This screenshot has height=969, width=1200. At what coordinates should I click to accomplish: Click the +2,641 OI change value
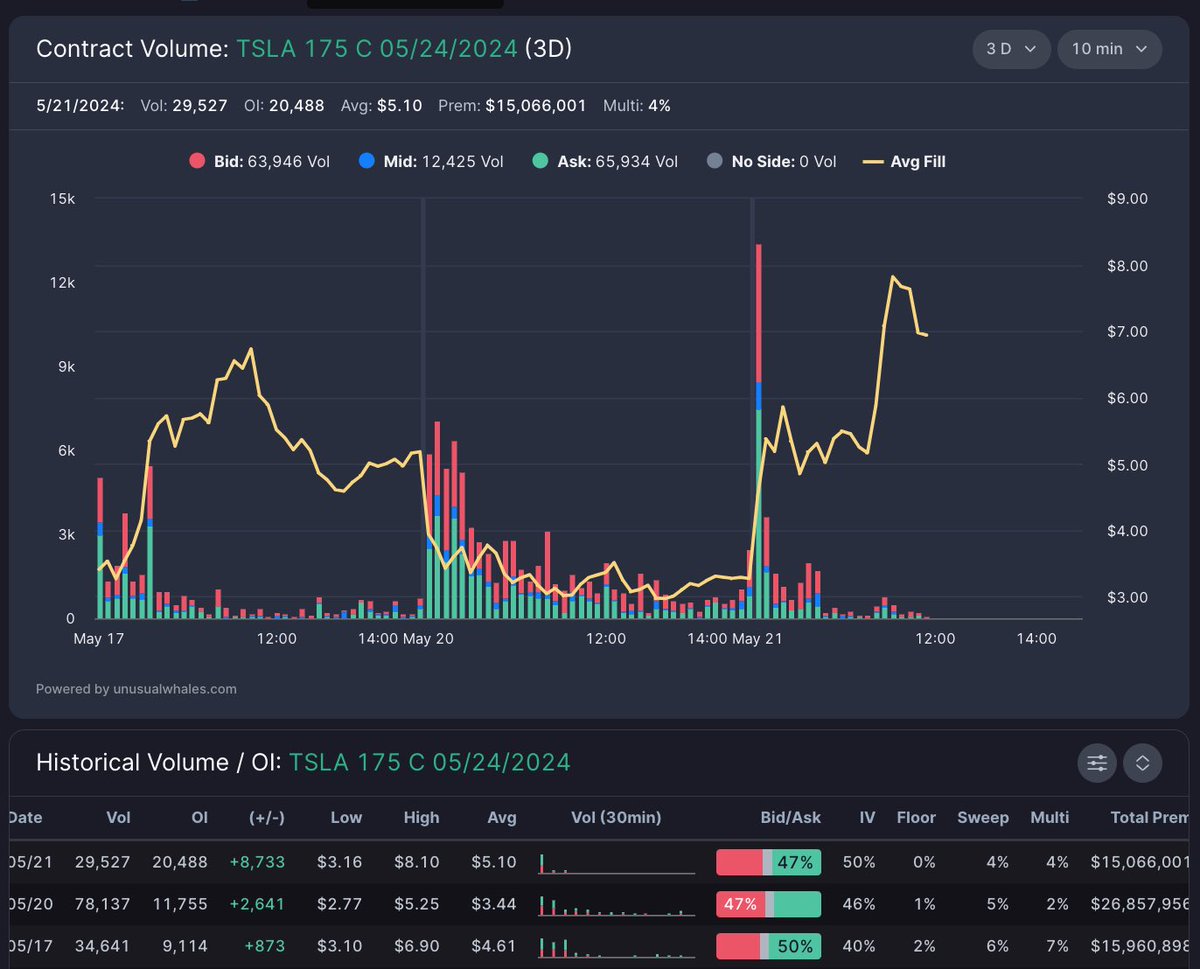(x=257, y=904)
